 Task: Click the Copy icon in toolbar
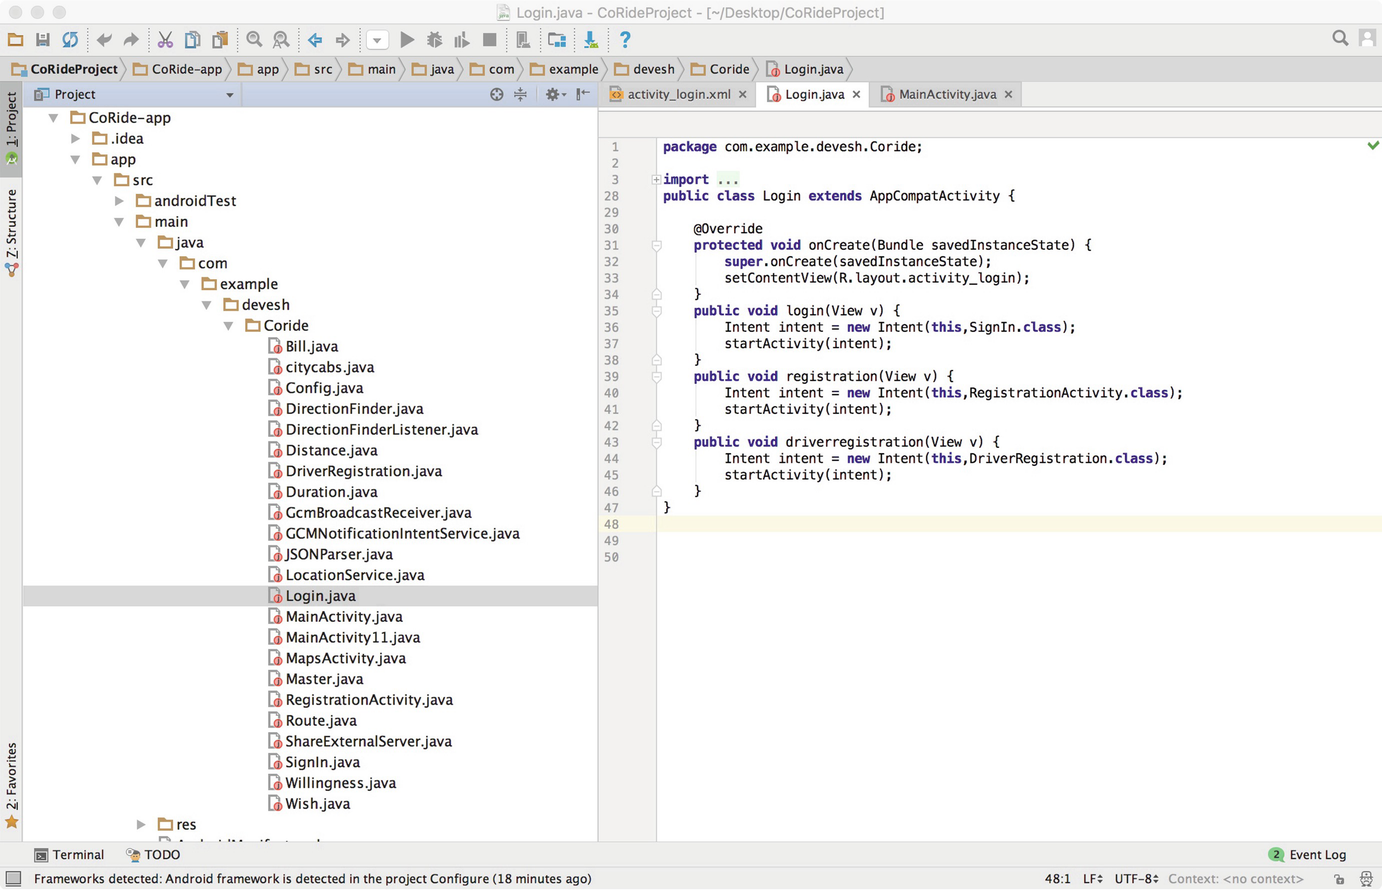pos(192,40)
